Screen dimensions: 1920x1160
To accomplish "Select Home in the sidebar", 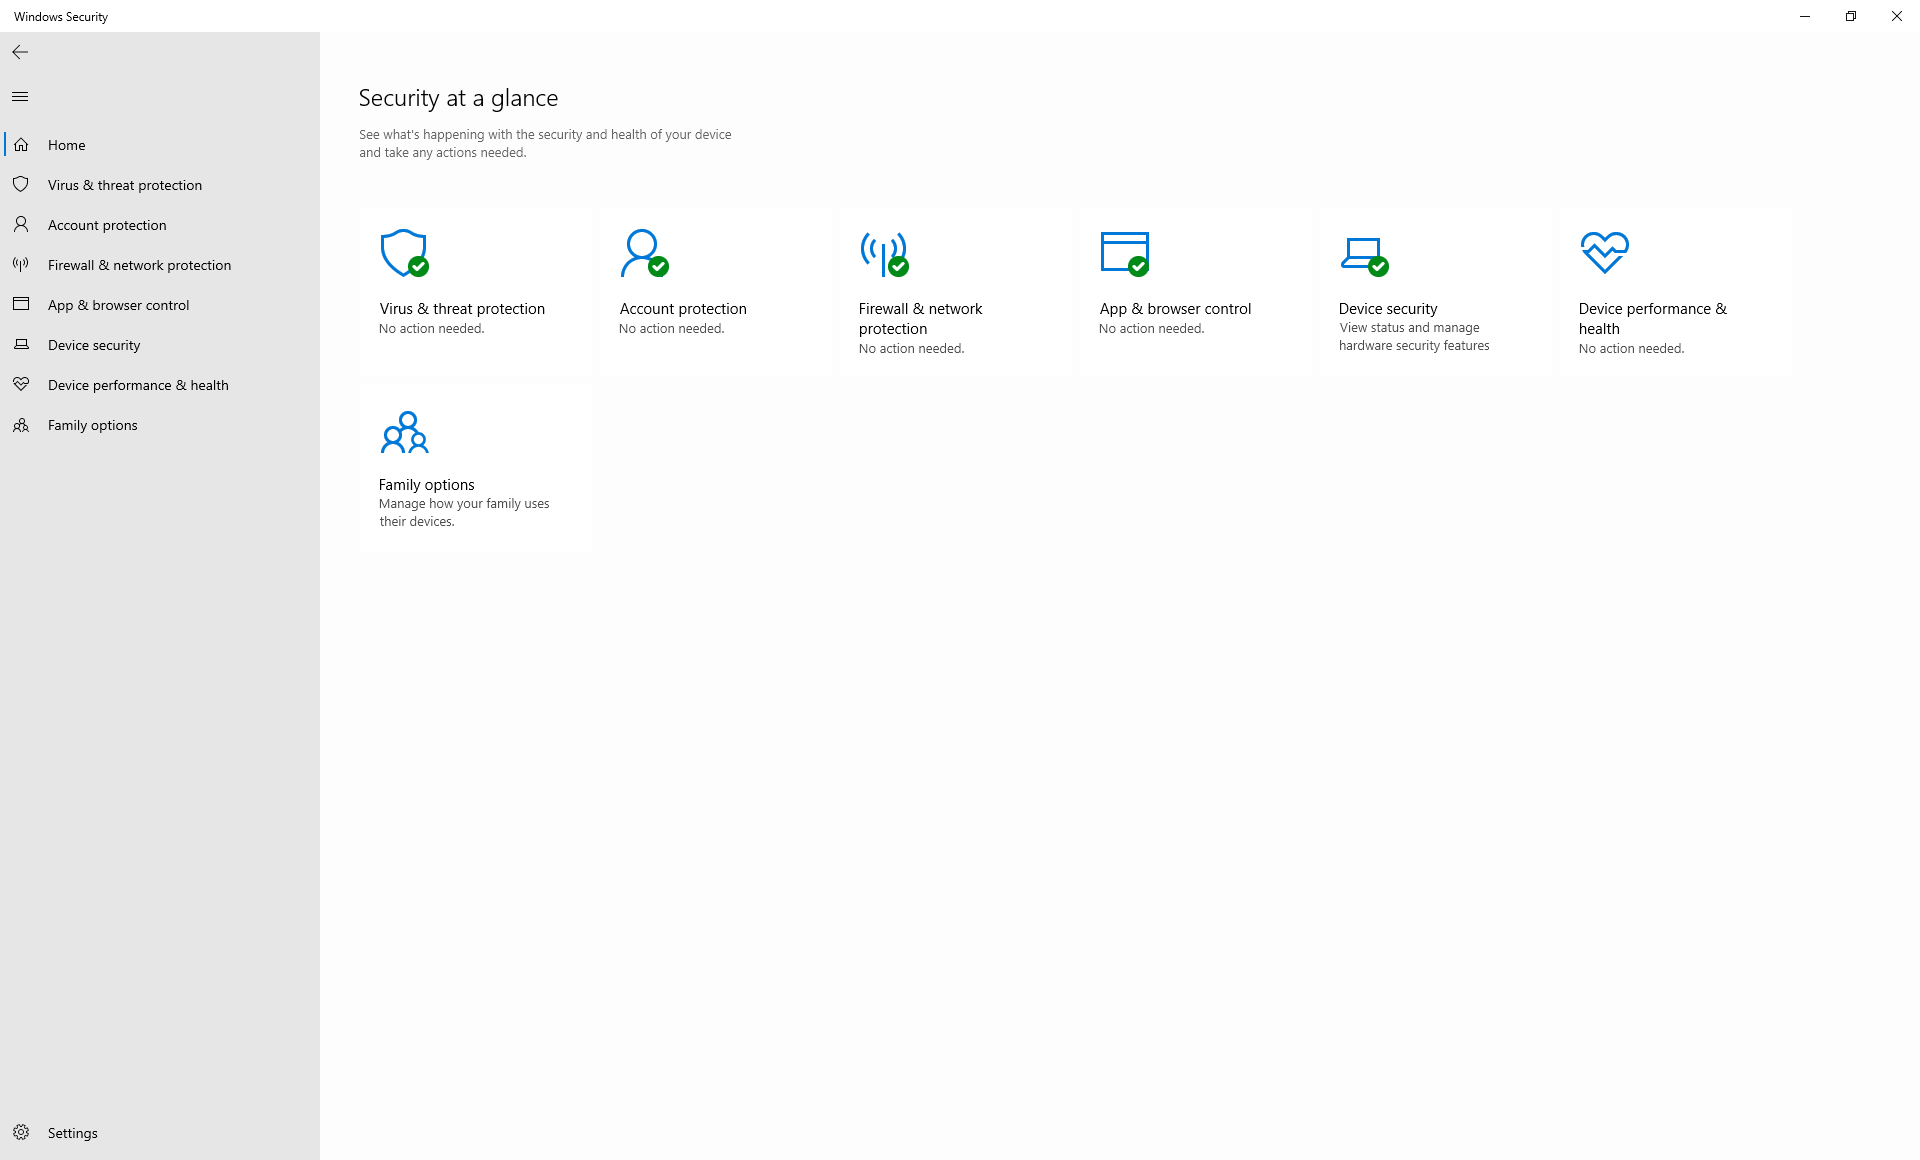I will 66,145.
